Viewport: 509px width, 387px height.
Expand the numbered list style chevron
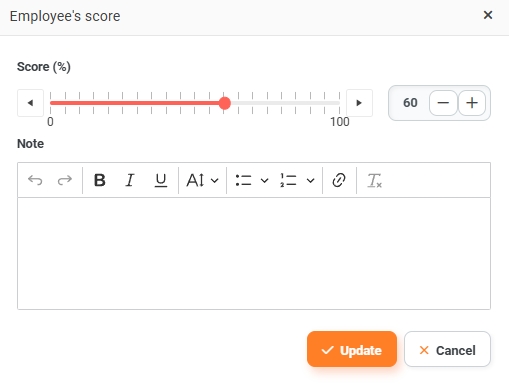tap(310, 181)
